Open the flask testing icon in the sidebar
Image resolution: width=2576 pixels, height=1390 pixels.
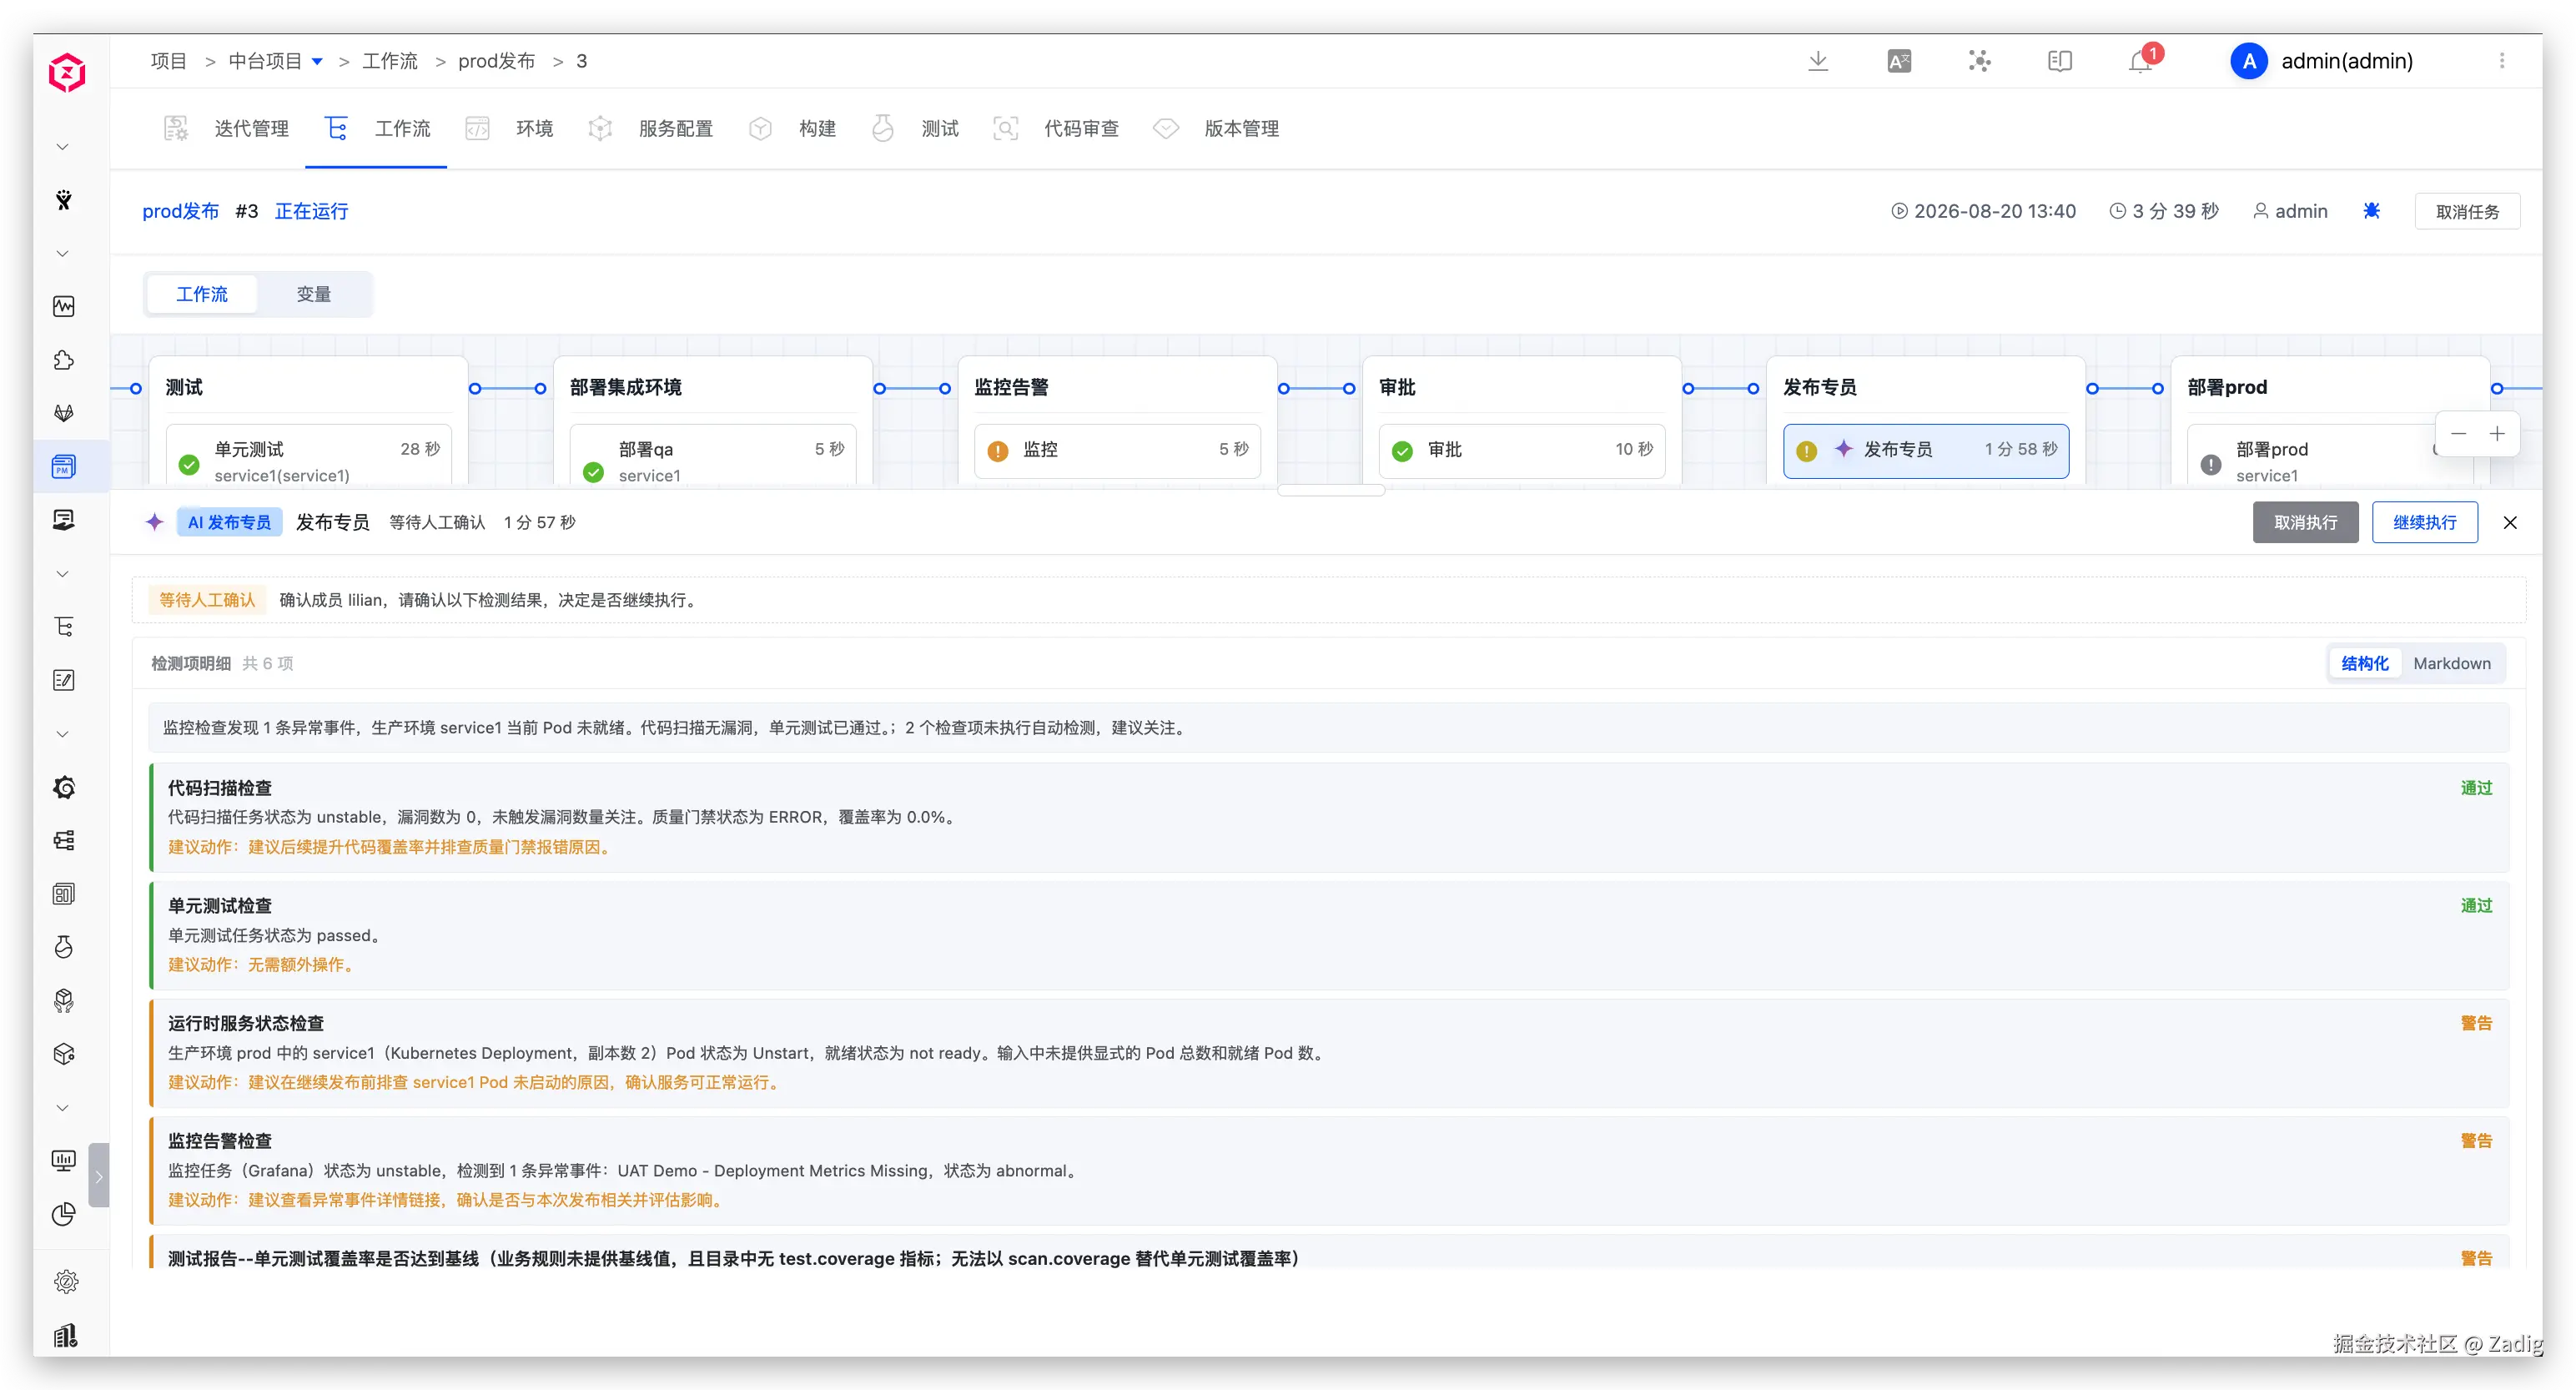coord(64,947)
